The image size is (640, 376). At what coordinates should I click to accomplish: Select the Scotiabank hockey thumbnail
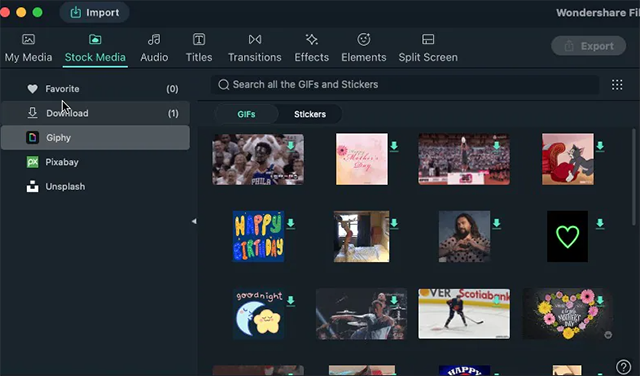coord(464,314)
